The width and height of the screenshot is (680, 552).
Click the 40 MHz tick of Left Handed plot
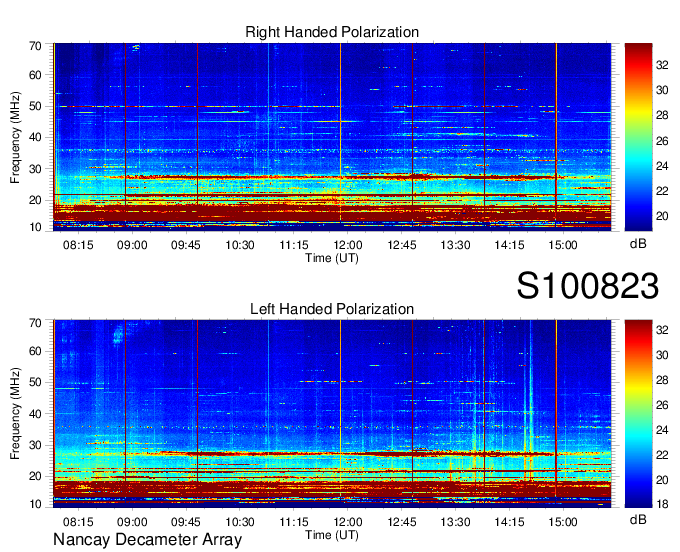(35, 414)
